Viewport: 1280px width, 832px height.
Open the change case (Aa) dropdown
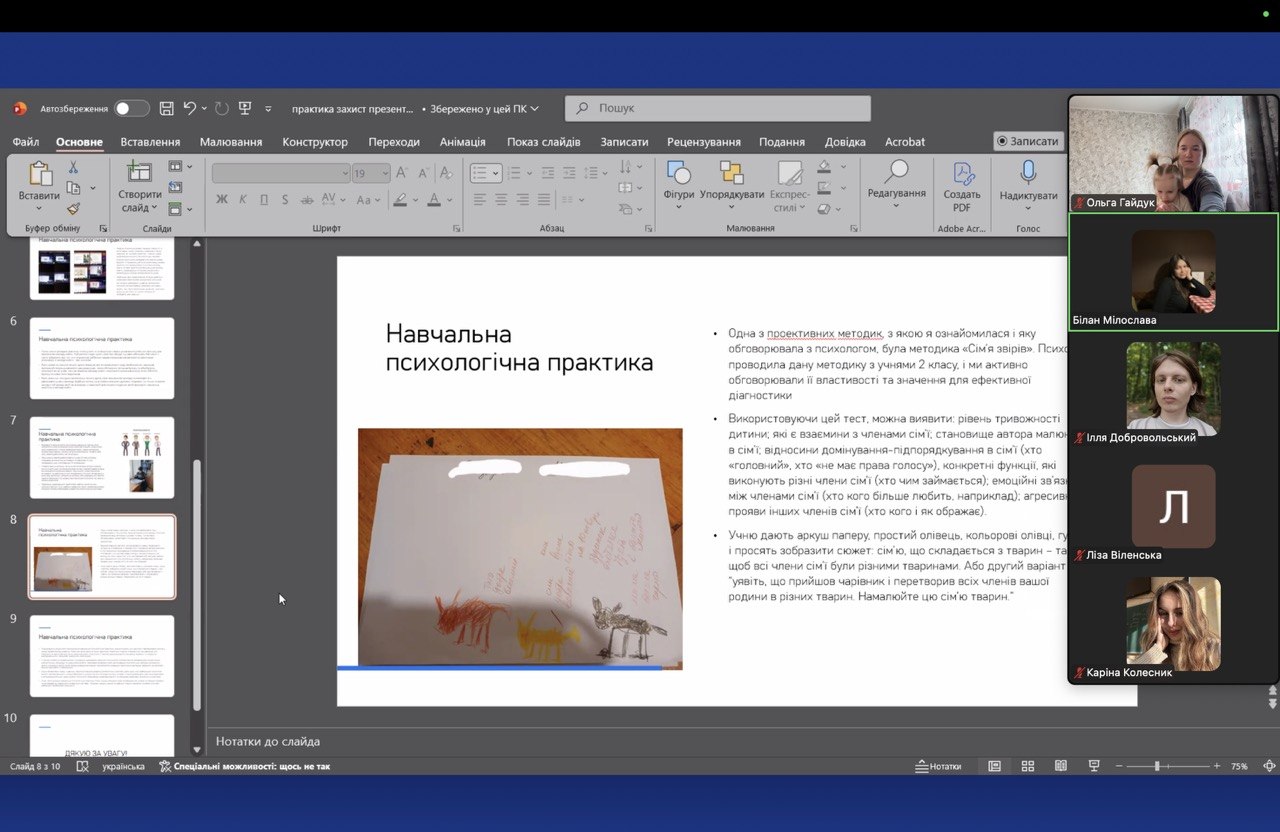(368, 200)
